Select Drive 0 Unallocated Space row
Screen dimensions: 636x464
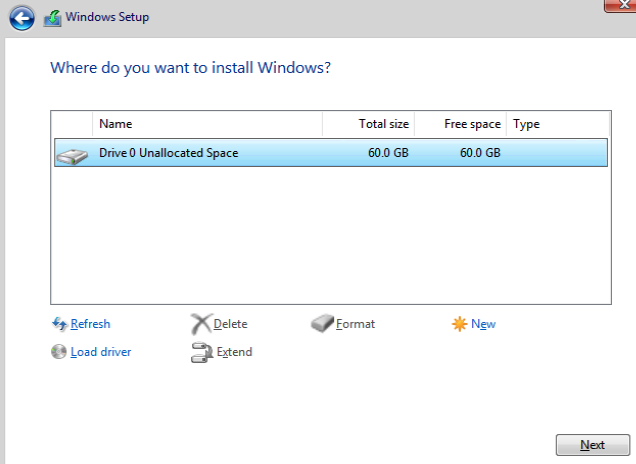[330, 153]
